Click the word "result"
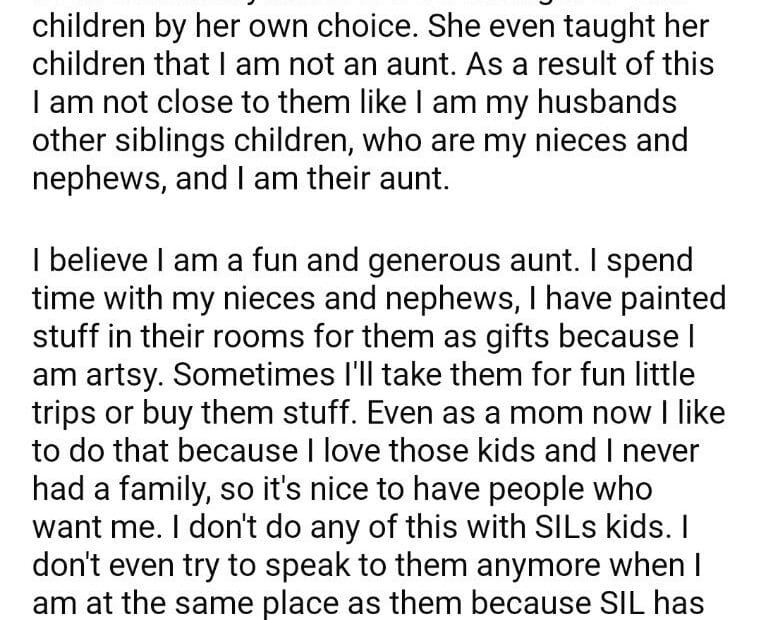761x620 pixels. click(530, 65)
